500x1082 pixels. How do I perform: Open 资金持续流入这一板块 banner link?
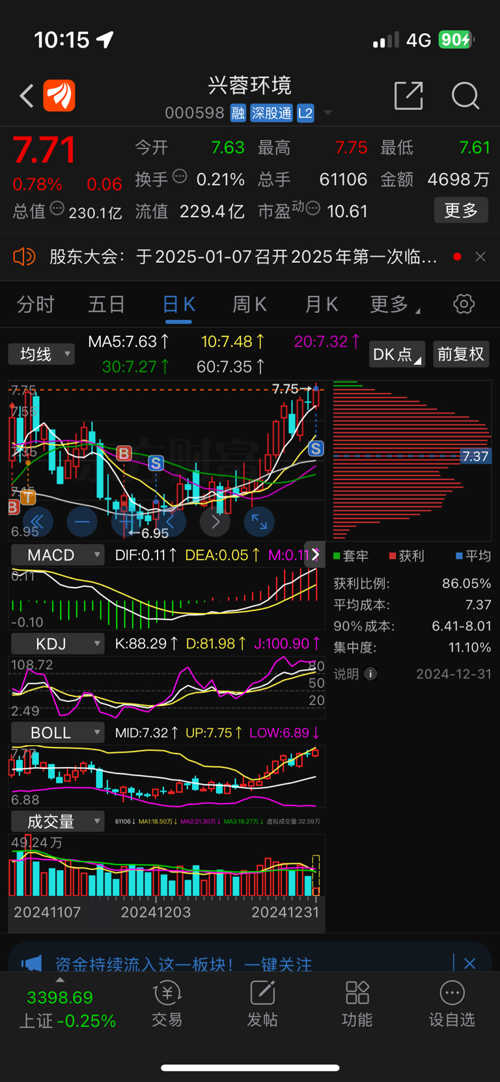(x=183, y=964)
